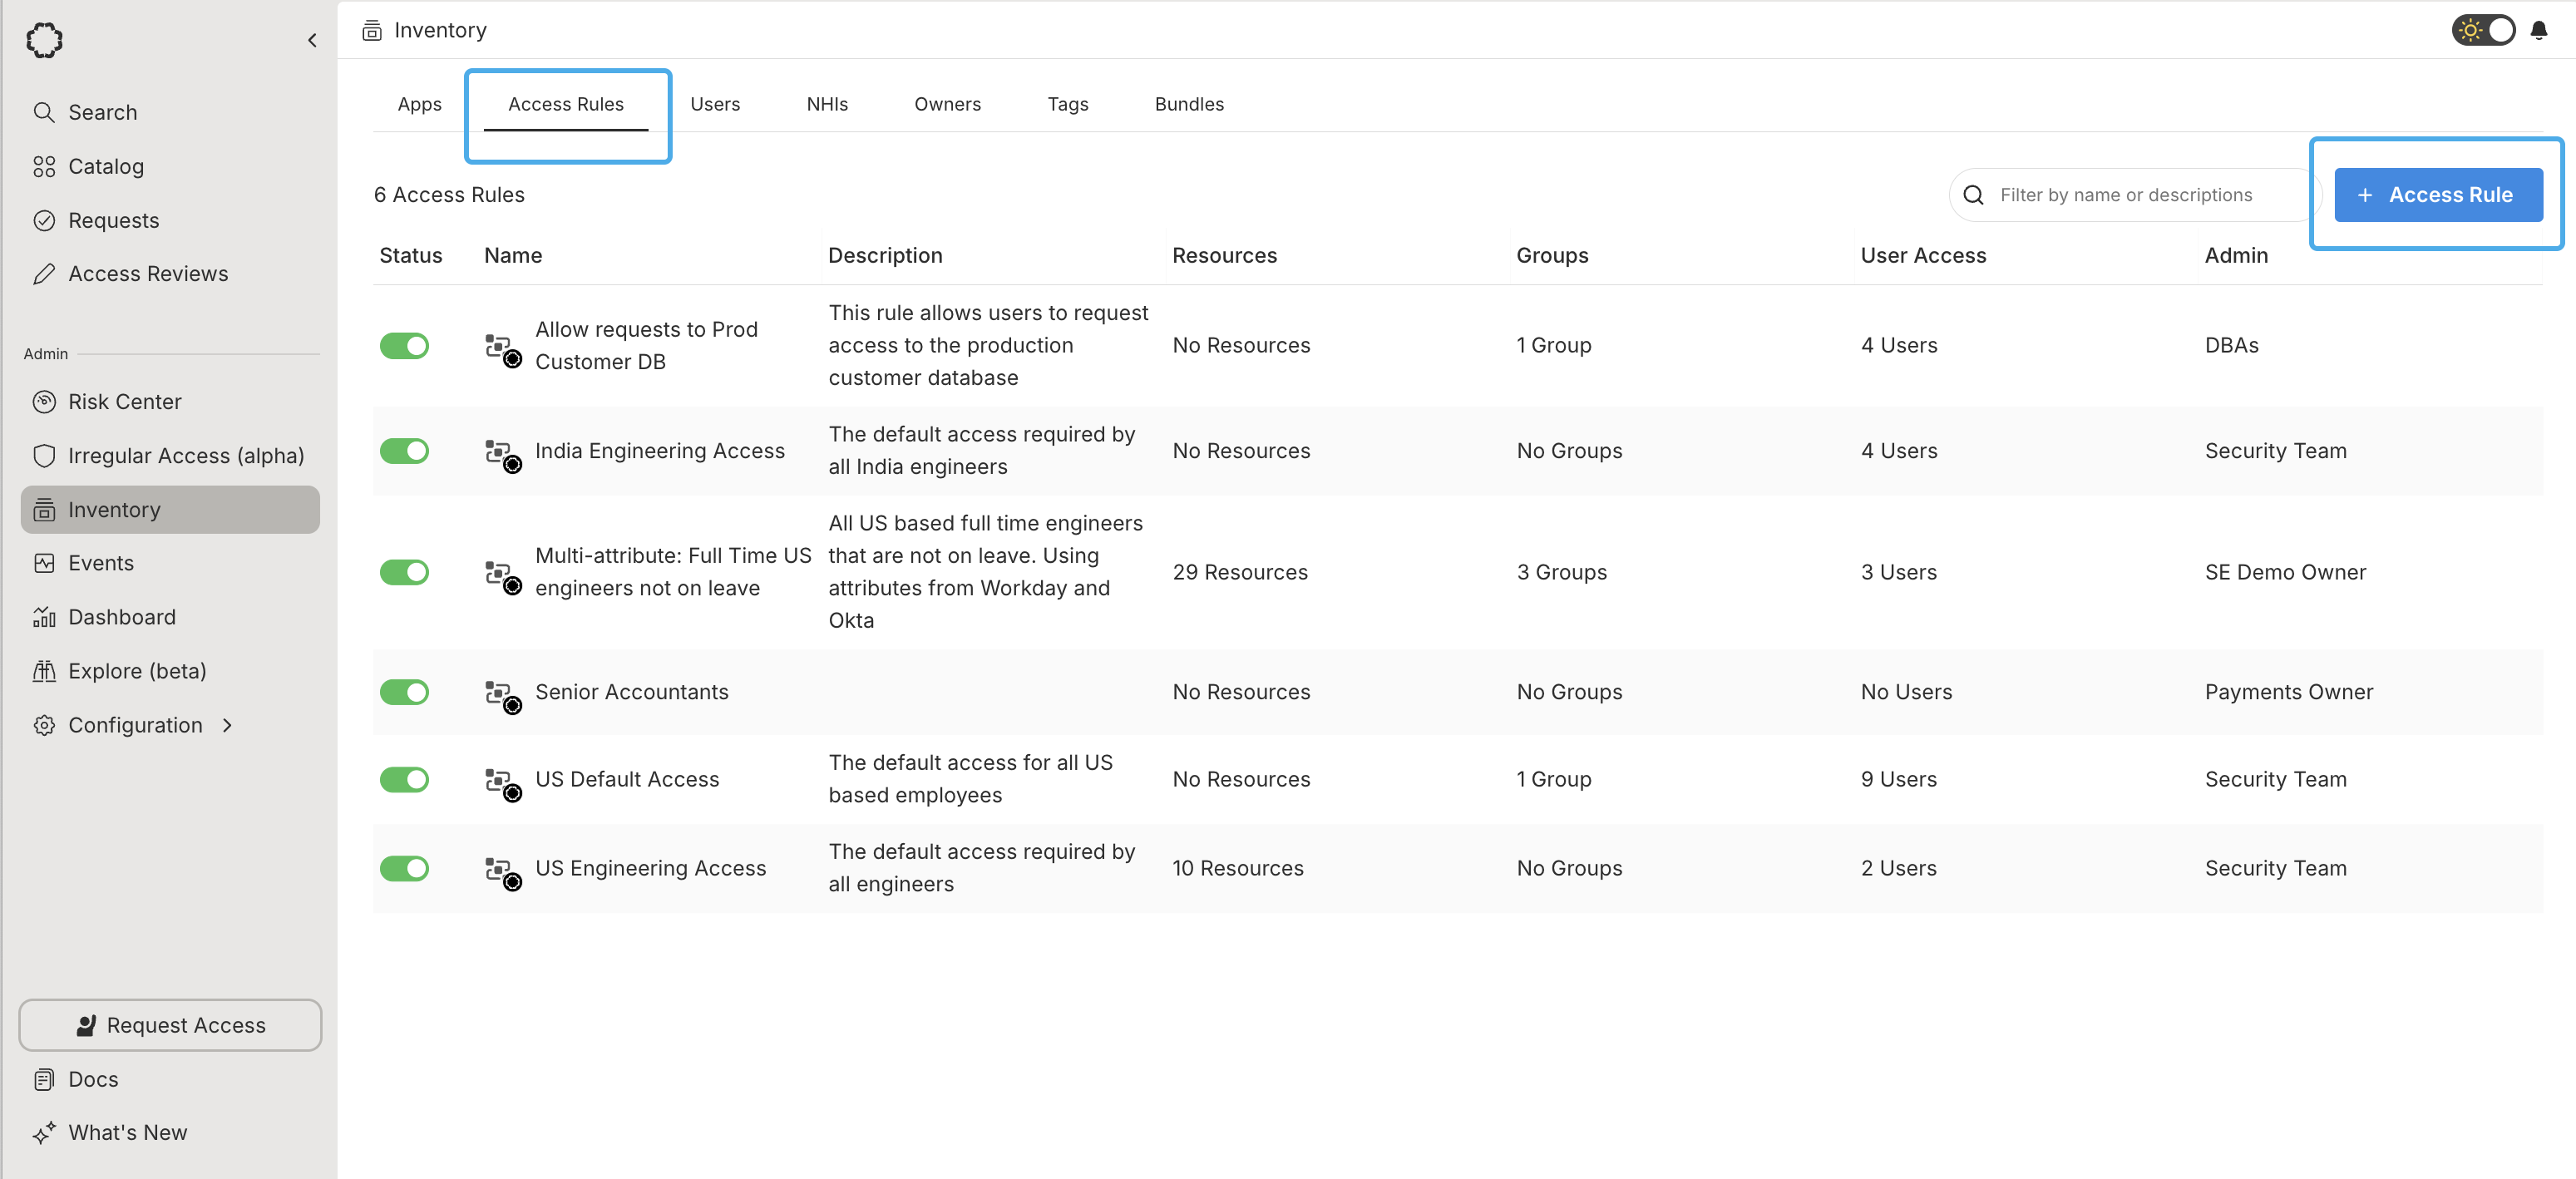Open Irregular Access shield item
The image size is (2576, 1179).
185,455
